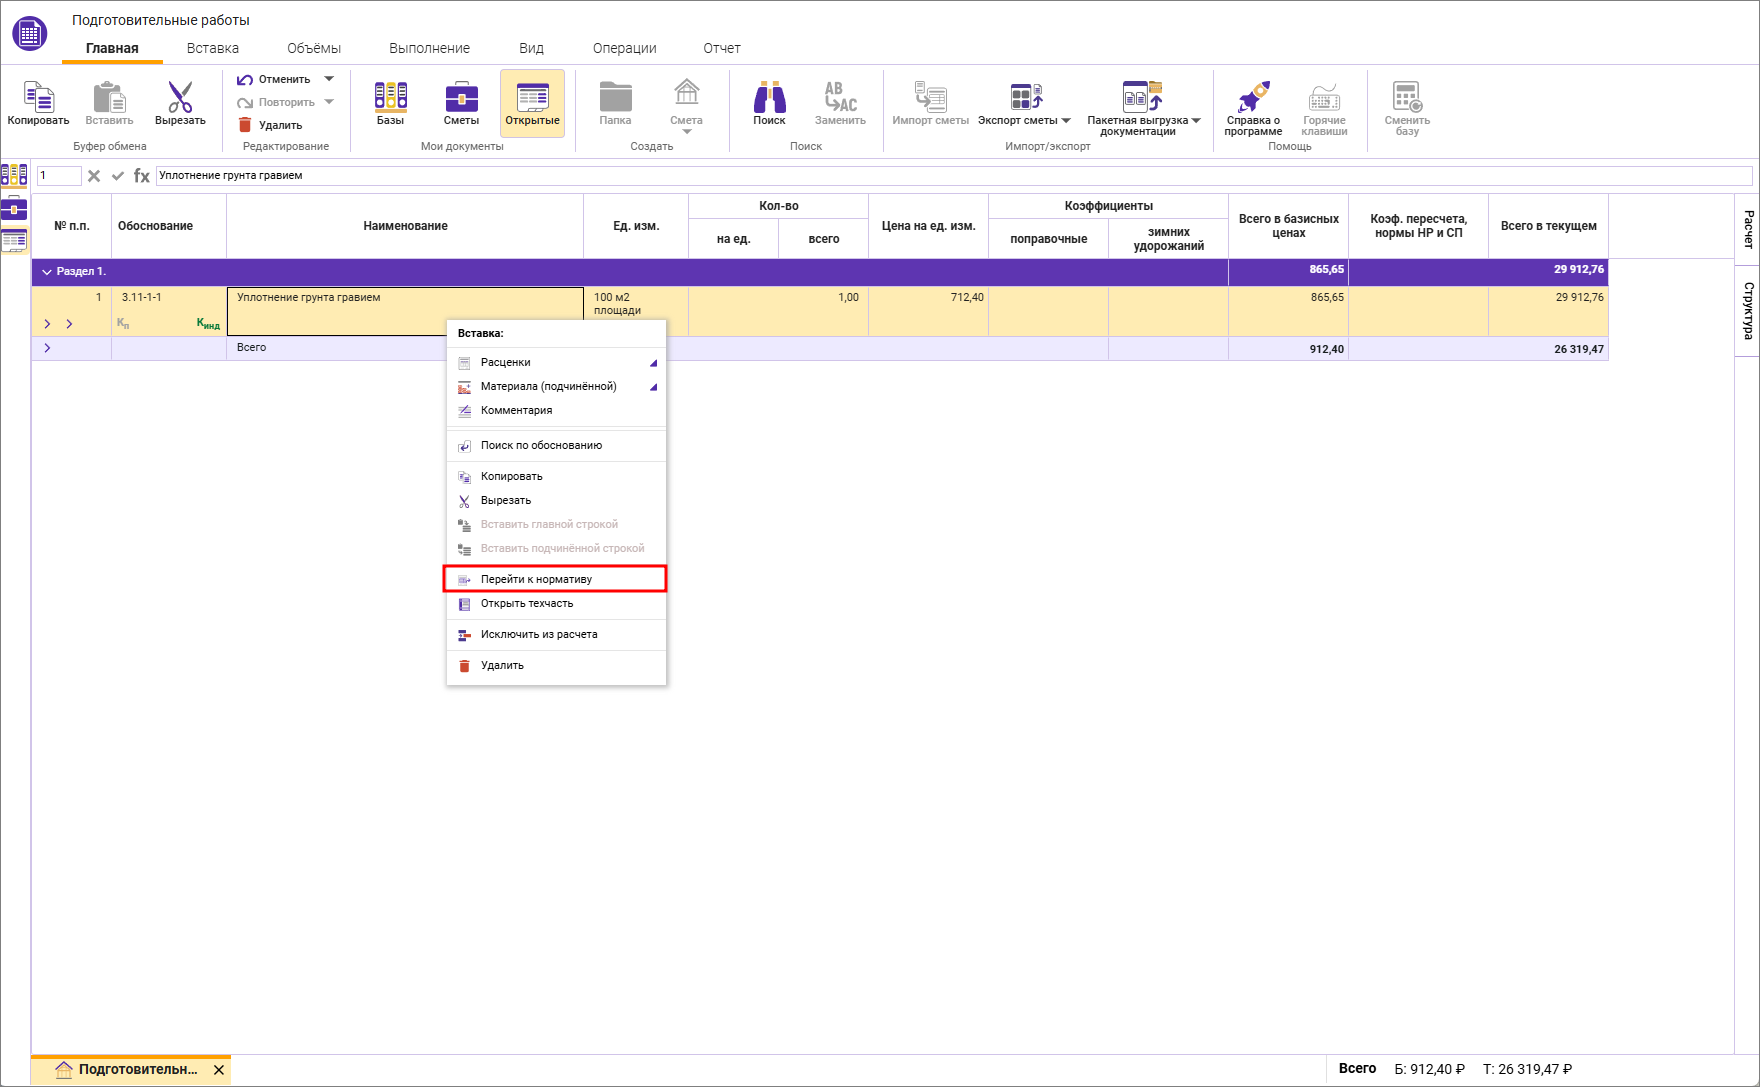
Task: Open the Отменить history dropdown arrow
Action: (329, 79)
